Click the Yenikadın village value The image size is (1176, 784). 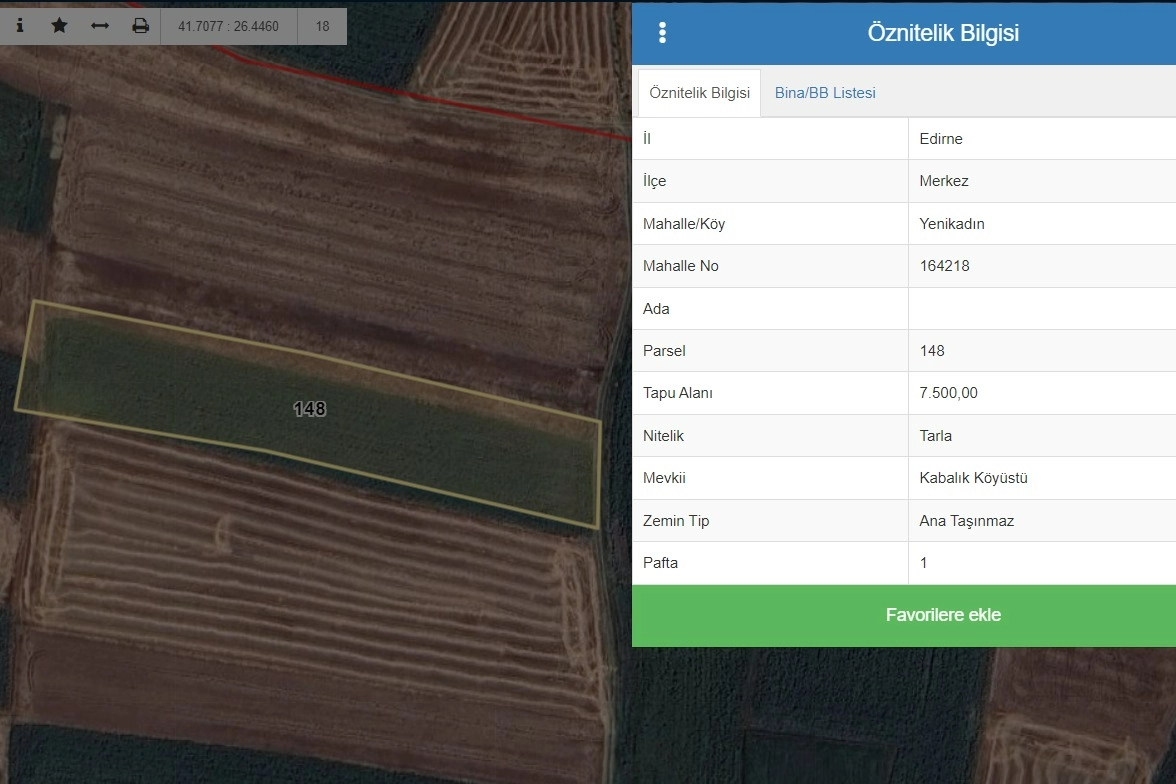click(952, 224)
